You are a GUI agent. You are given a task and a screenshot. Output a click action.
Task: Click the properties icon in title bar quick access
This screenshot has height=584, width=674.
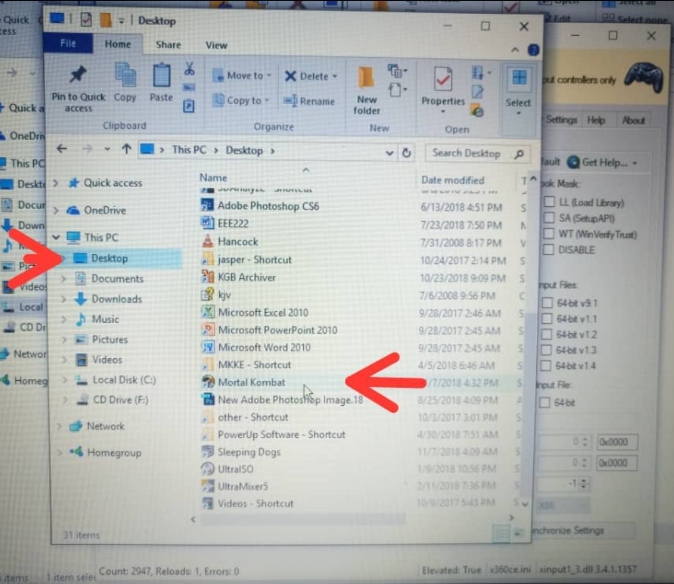coord(86,19)
